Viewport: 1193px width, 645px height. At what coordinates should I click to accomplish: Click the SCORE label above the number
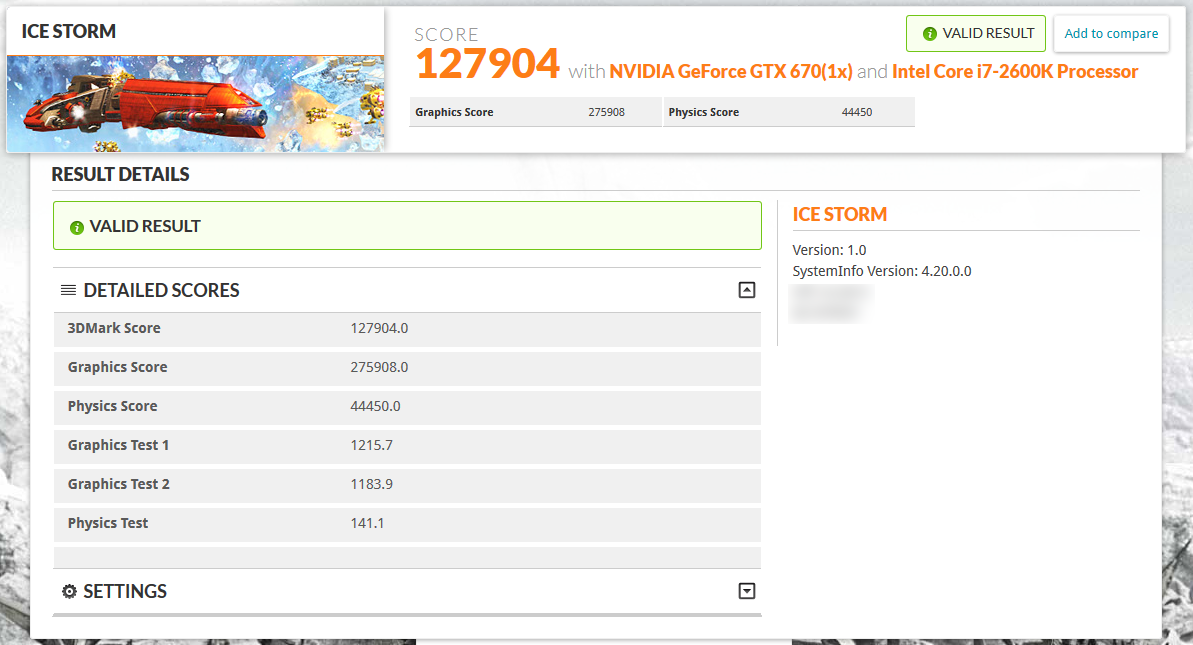point(446,34)
